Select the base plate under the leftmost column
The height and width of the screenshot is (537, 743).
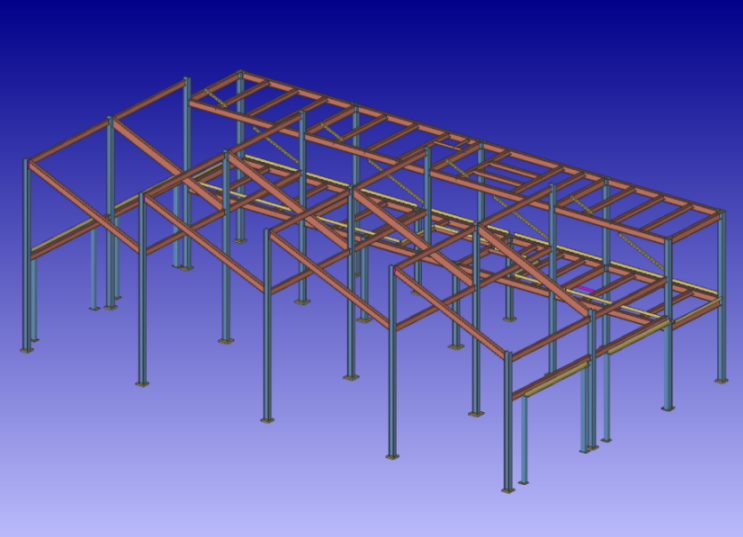point(27,350)
